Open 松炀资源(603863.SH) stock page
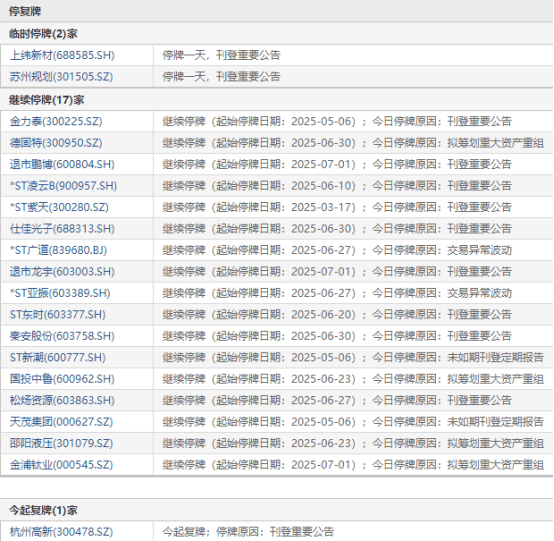This screenshot has height=541, width=554. pyautogui.click(x=62, y=400)
